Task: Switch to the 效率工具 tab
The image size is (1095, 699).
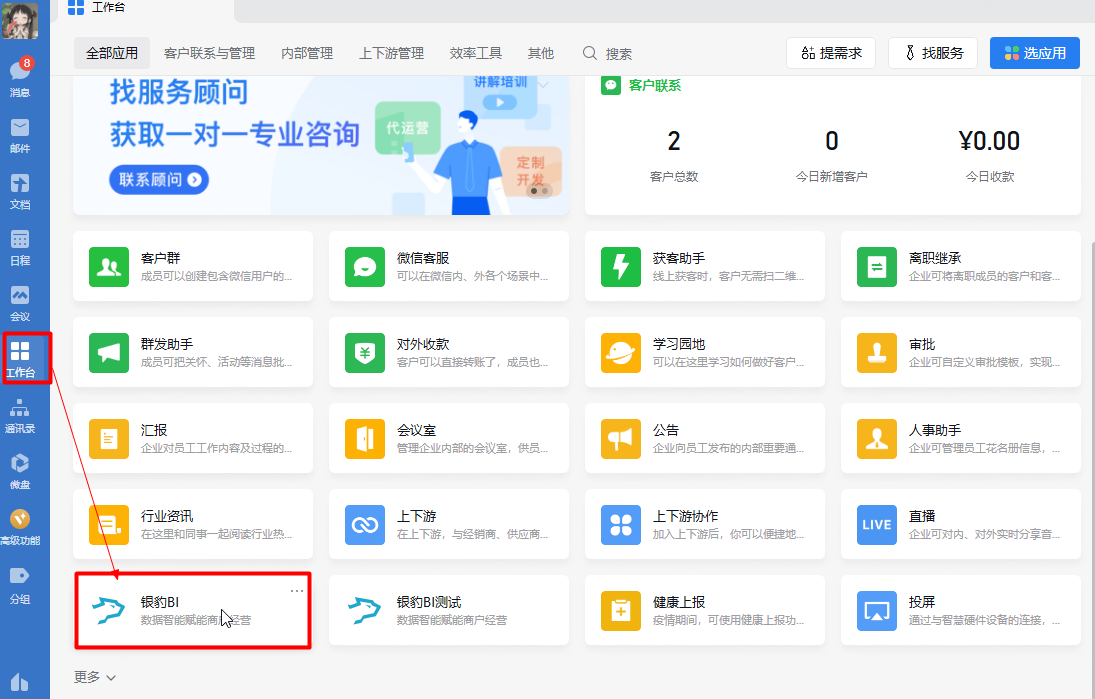Action: tap(475, 53)
